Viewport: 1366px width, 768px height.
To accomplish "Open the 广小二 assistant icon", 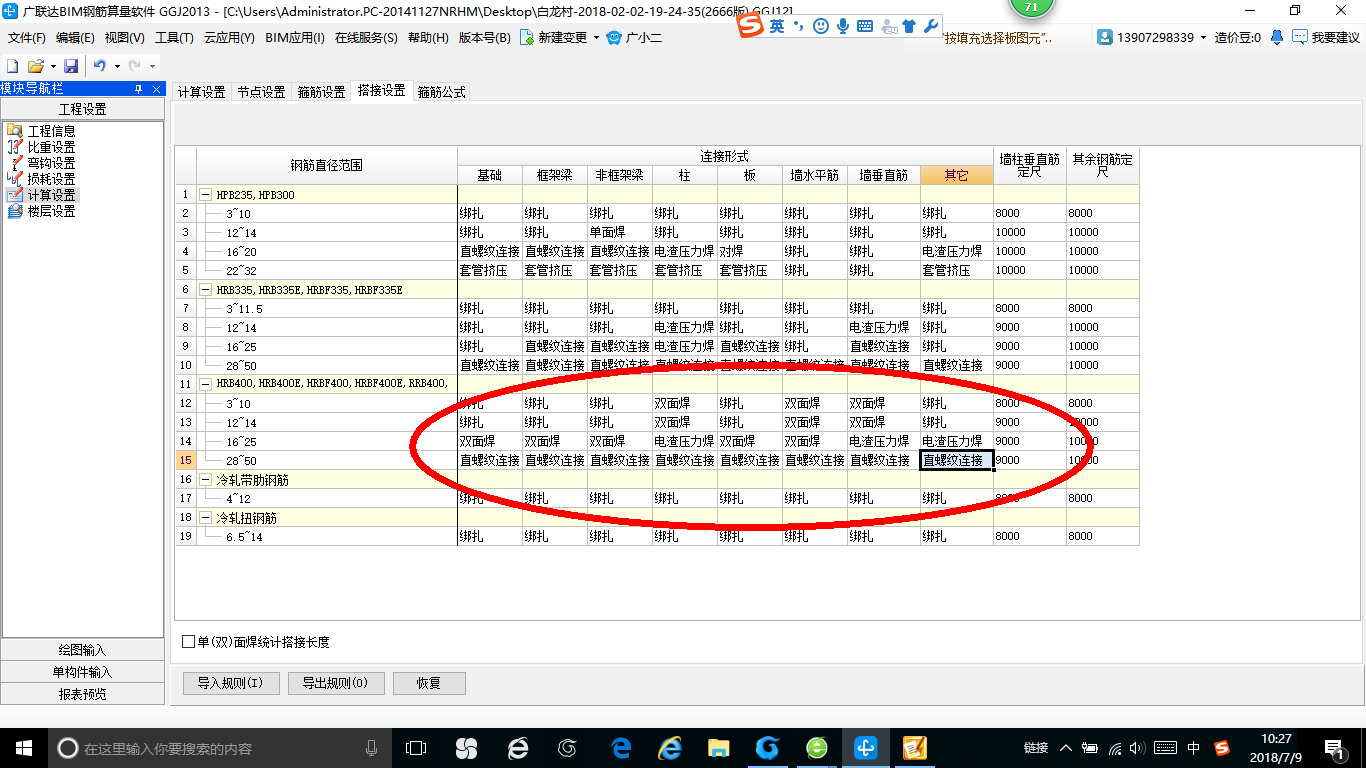I will (614, 38).
